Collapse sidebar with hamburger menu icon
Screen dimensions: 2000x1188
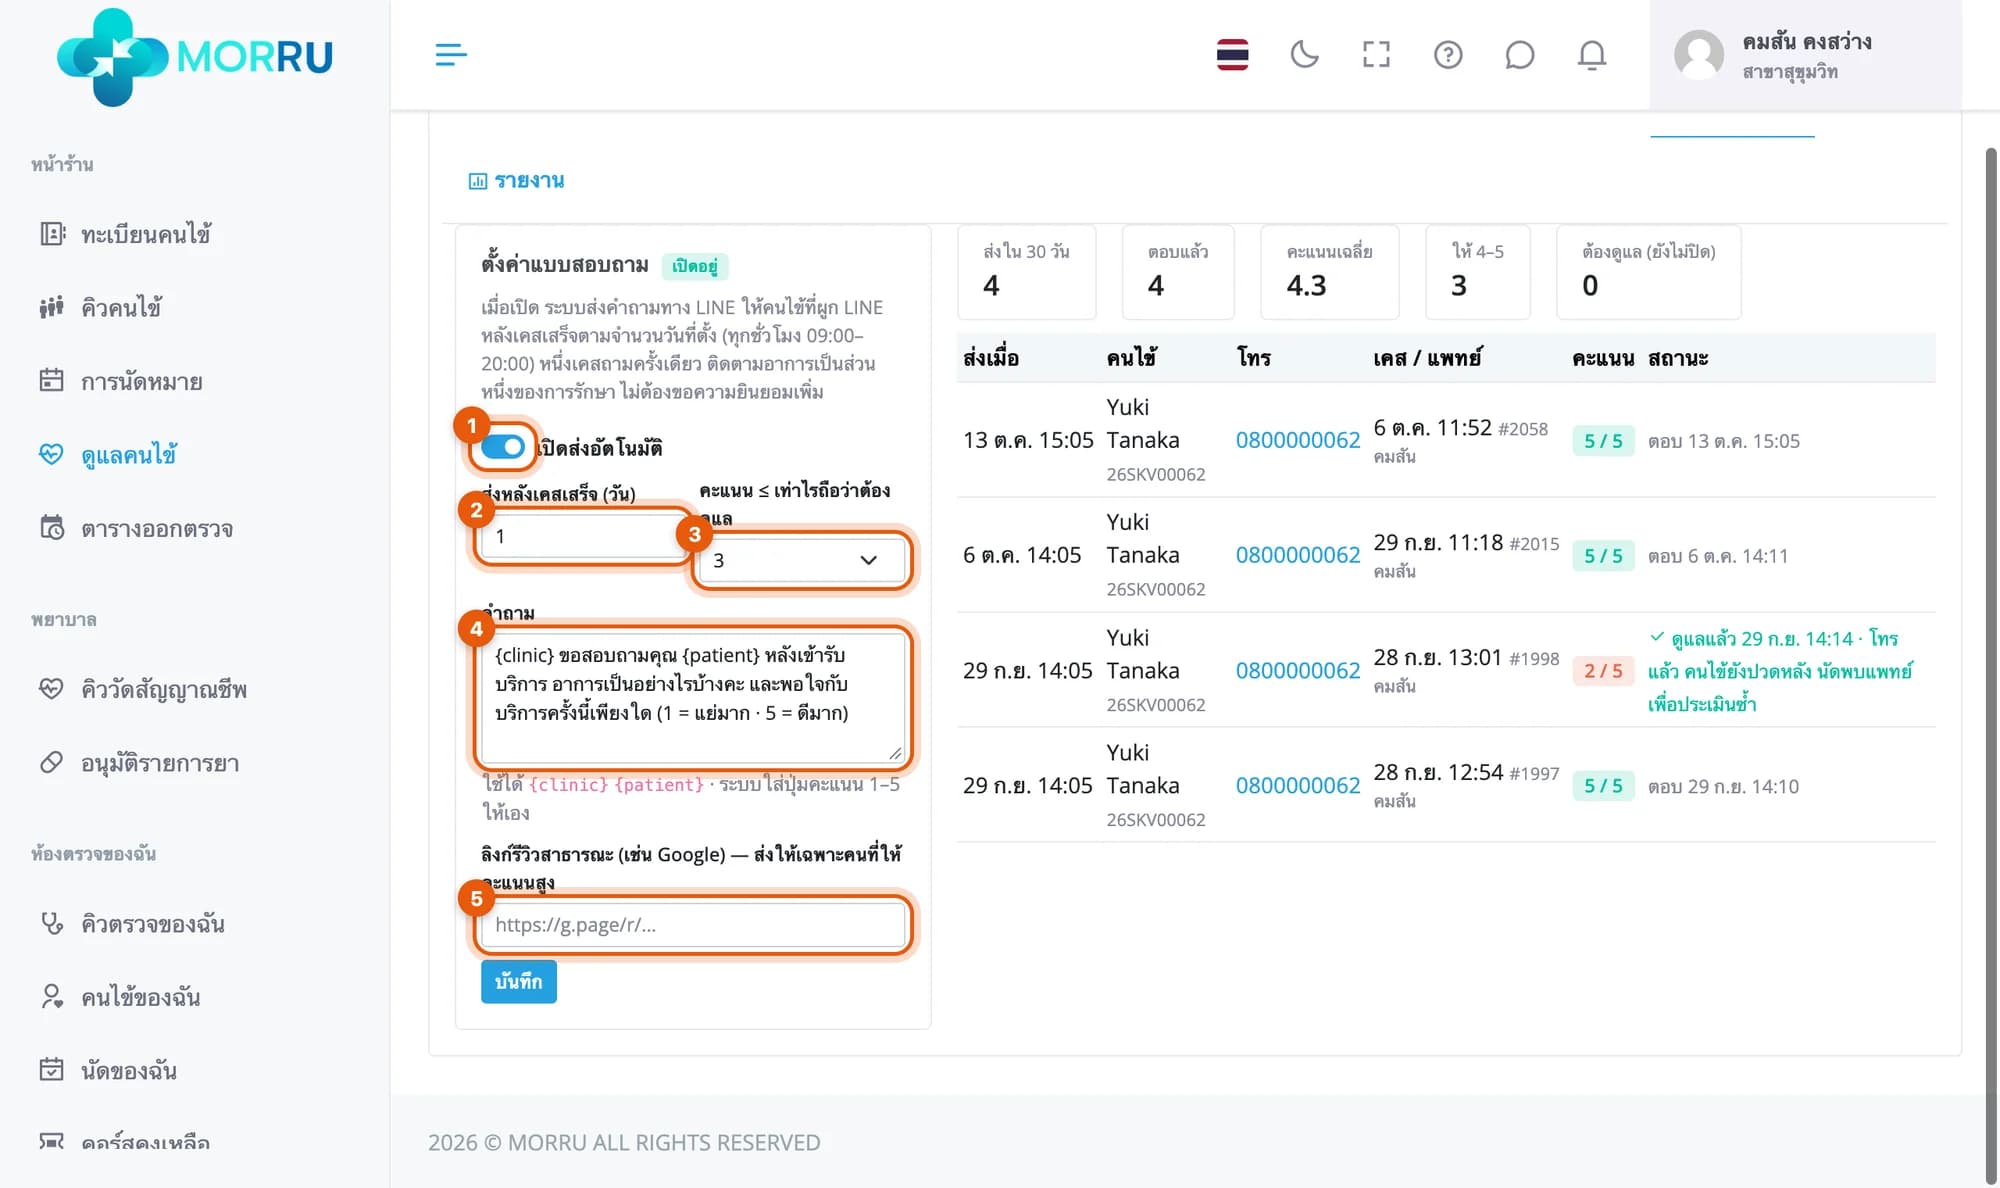(451, 54)
